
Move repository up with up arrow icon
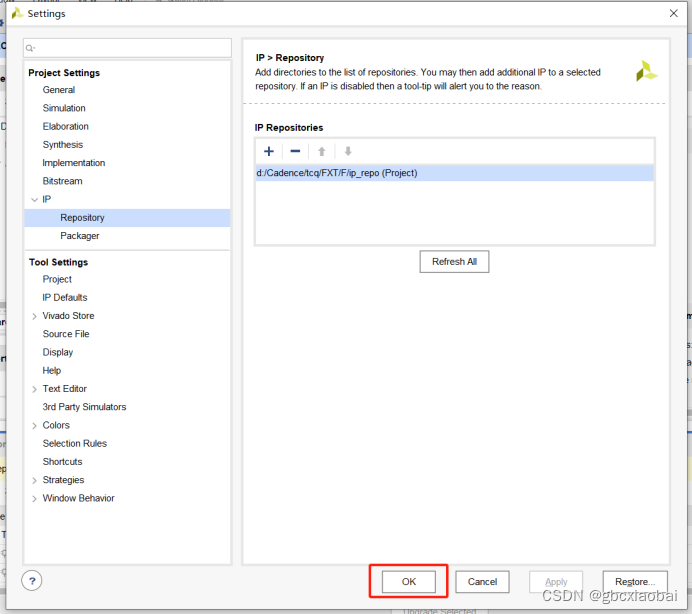(x=322, y=151)
